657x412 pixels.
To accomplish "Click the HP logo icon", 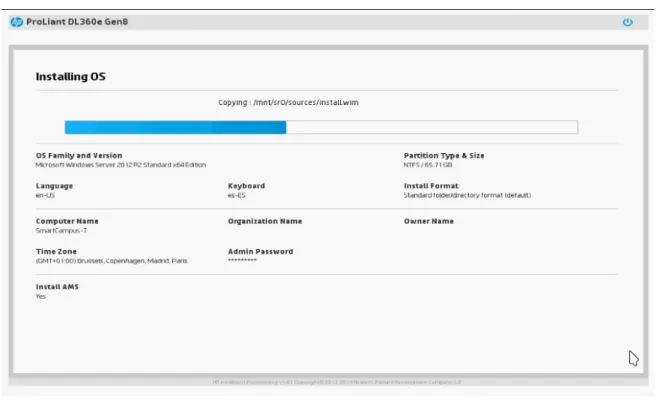I will pyautogui.click(x=16, y=22).
